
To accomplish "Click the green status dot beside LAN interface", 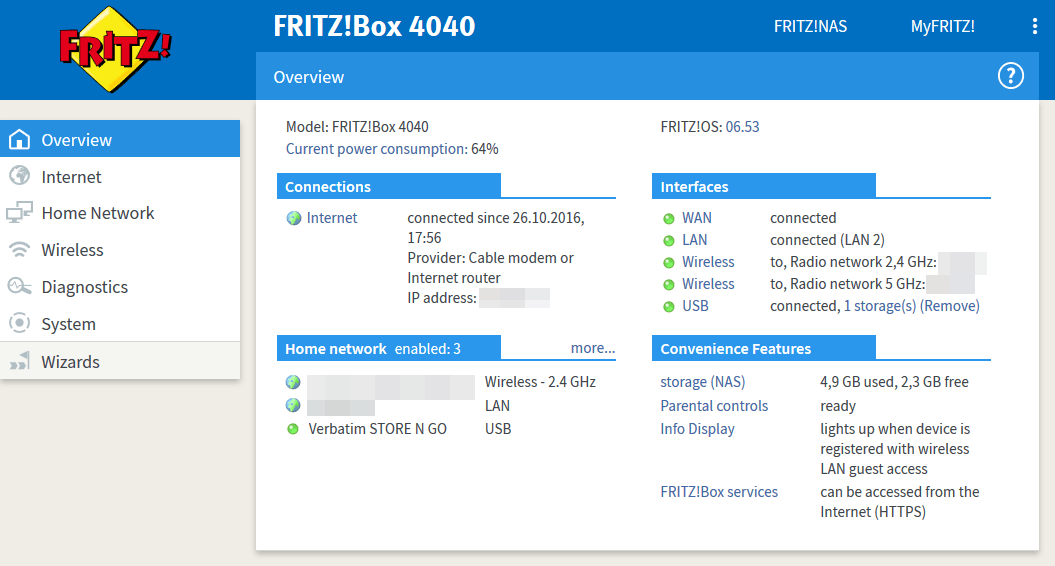I will pyautogui.click(x=669, y=241).
